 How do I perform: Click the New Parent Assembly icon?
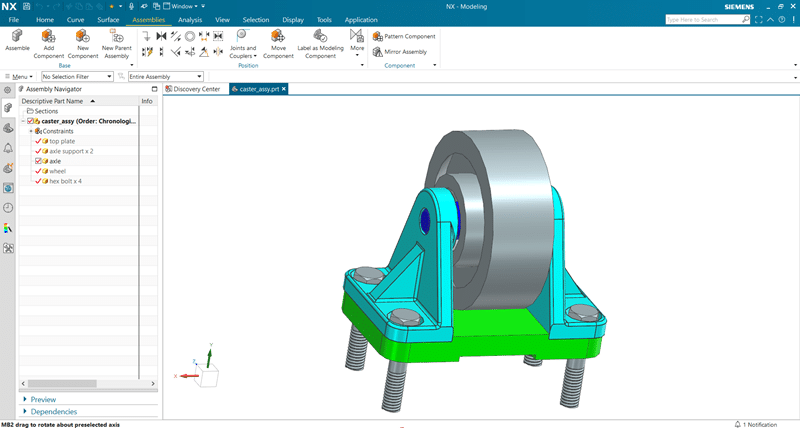tap(116, 37)
